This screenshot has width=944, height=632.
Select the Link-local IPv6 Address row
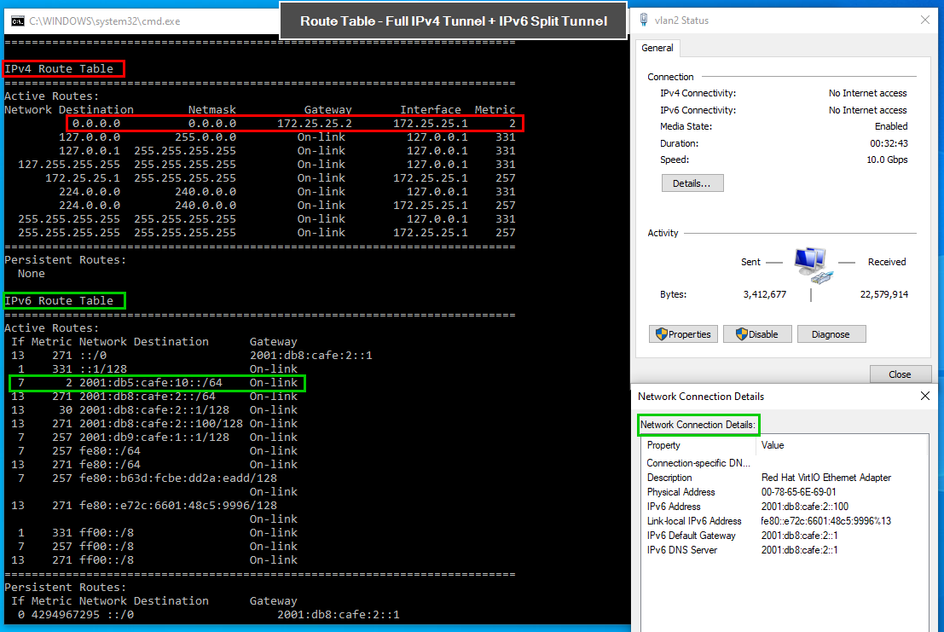click(783, 521)
